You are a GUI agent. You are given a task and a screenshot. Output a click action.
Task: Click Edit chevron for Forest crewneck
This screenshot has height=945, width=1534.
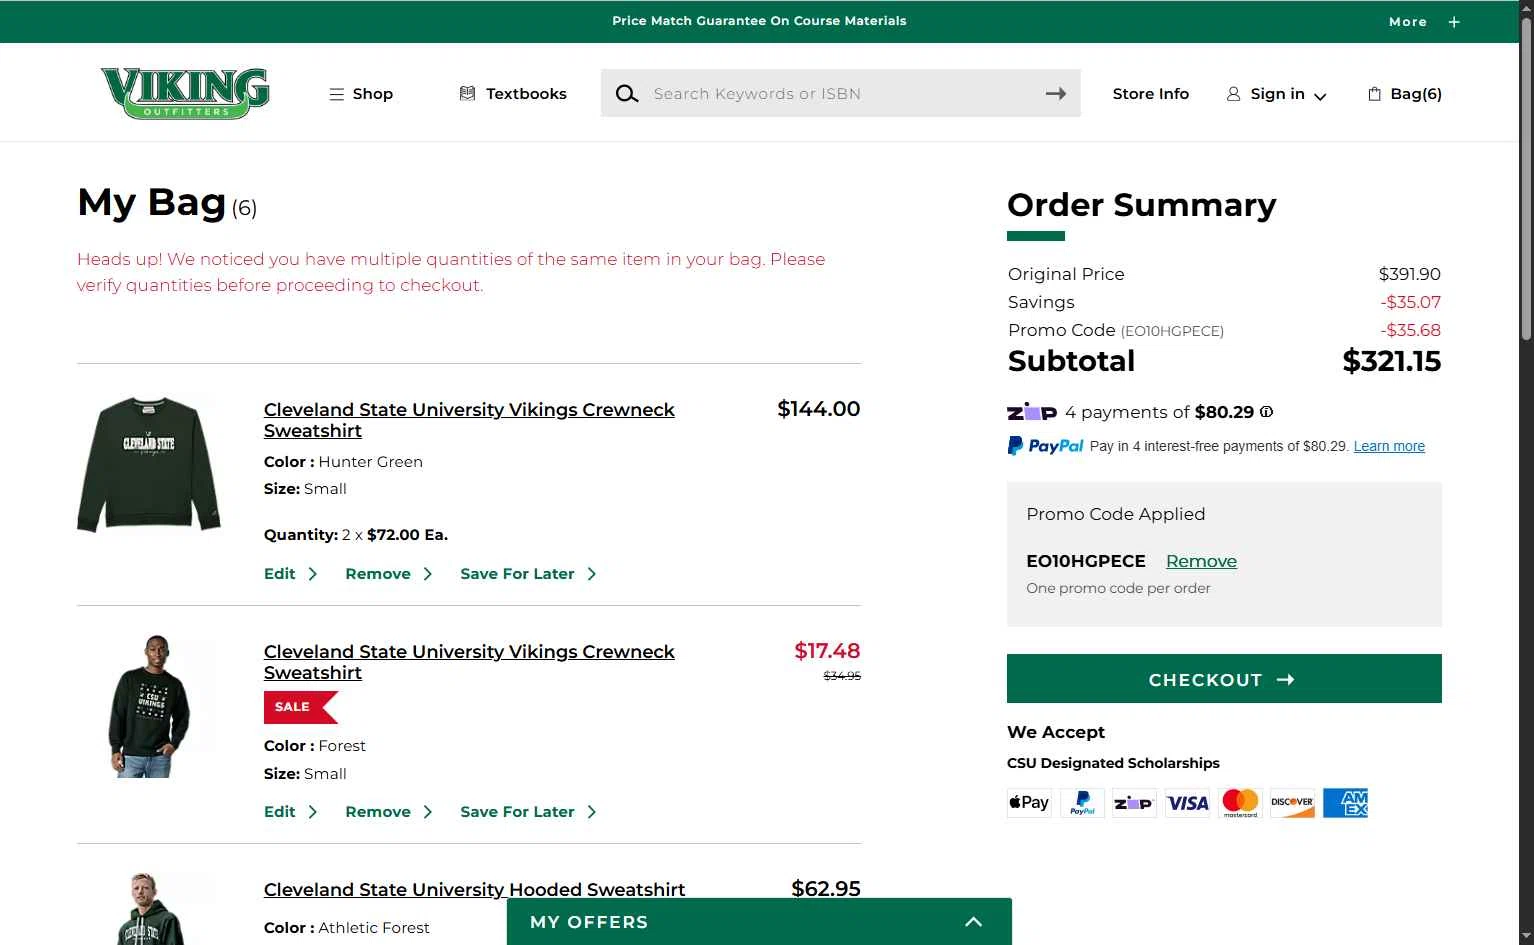pyautogui.click(x=313, y=812)
